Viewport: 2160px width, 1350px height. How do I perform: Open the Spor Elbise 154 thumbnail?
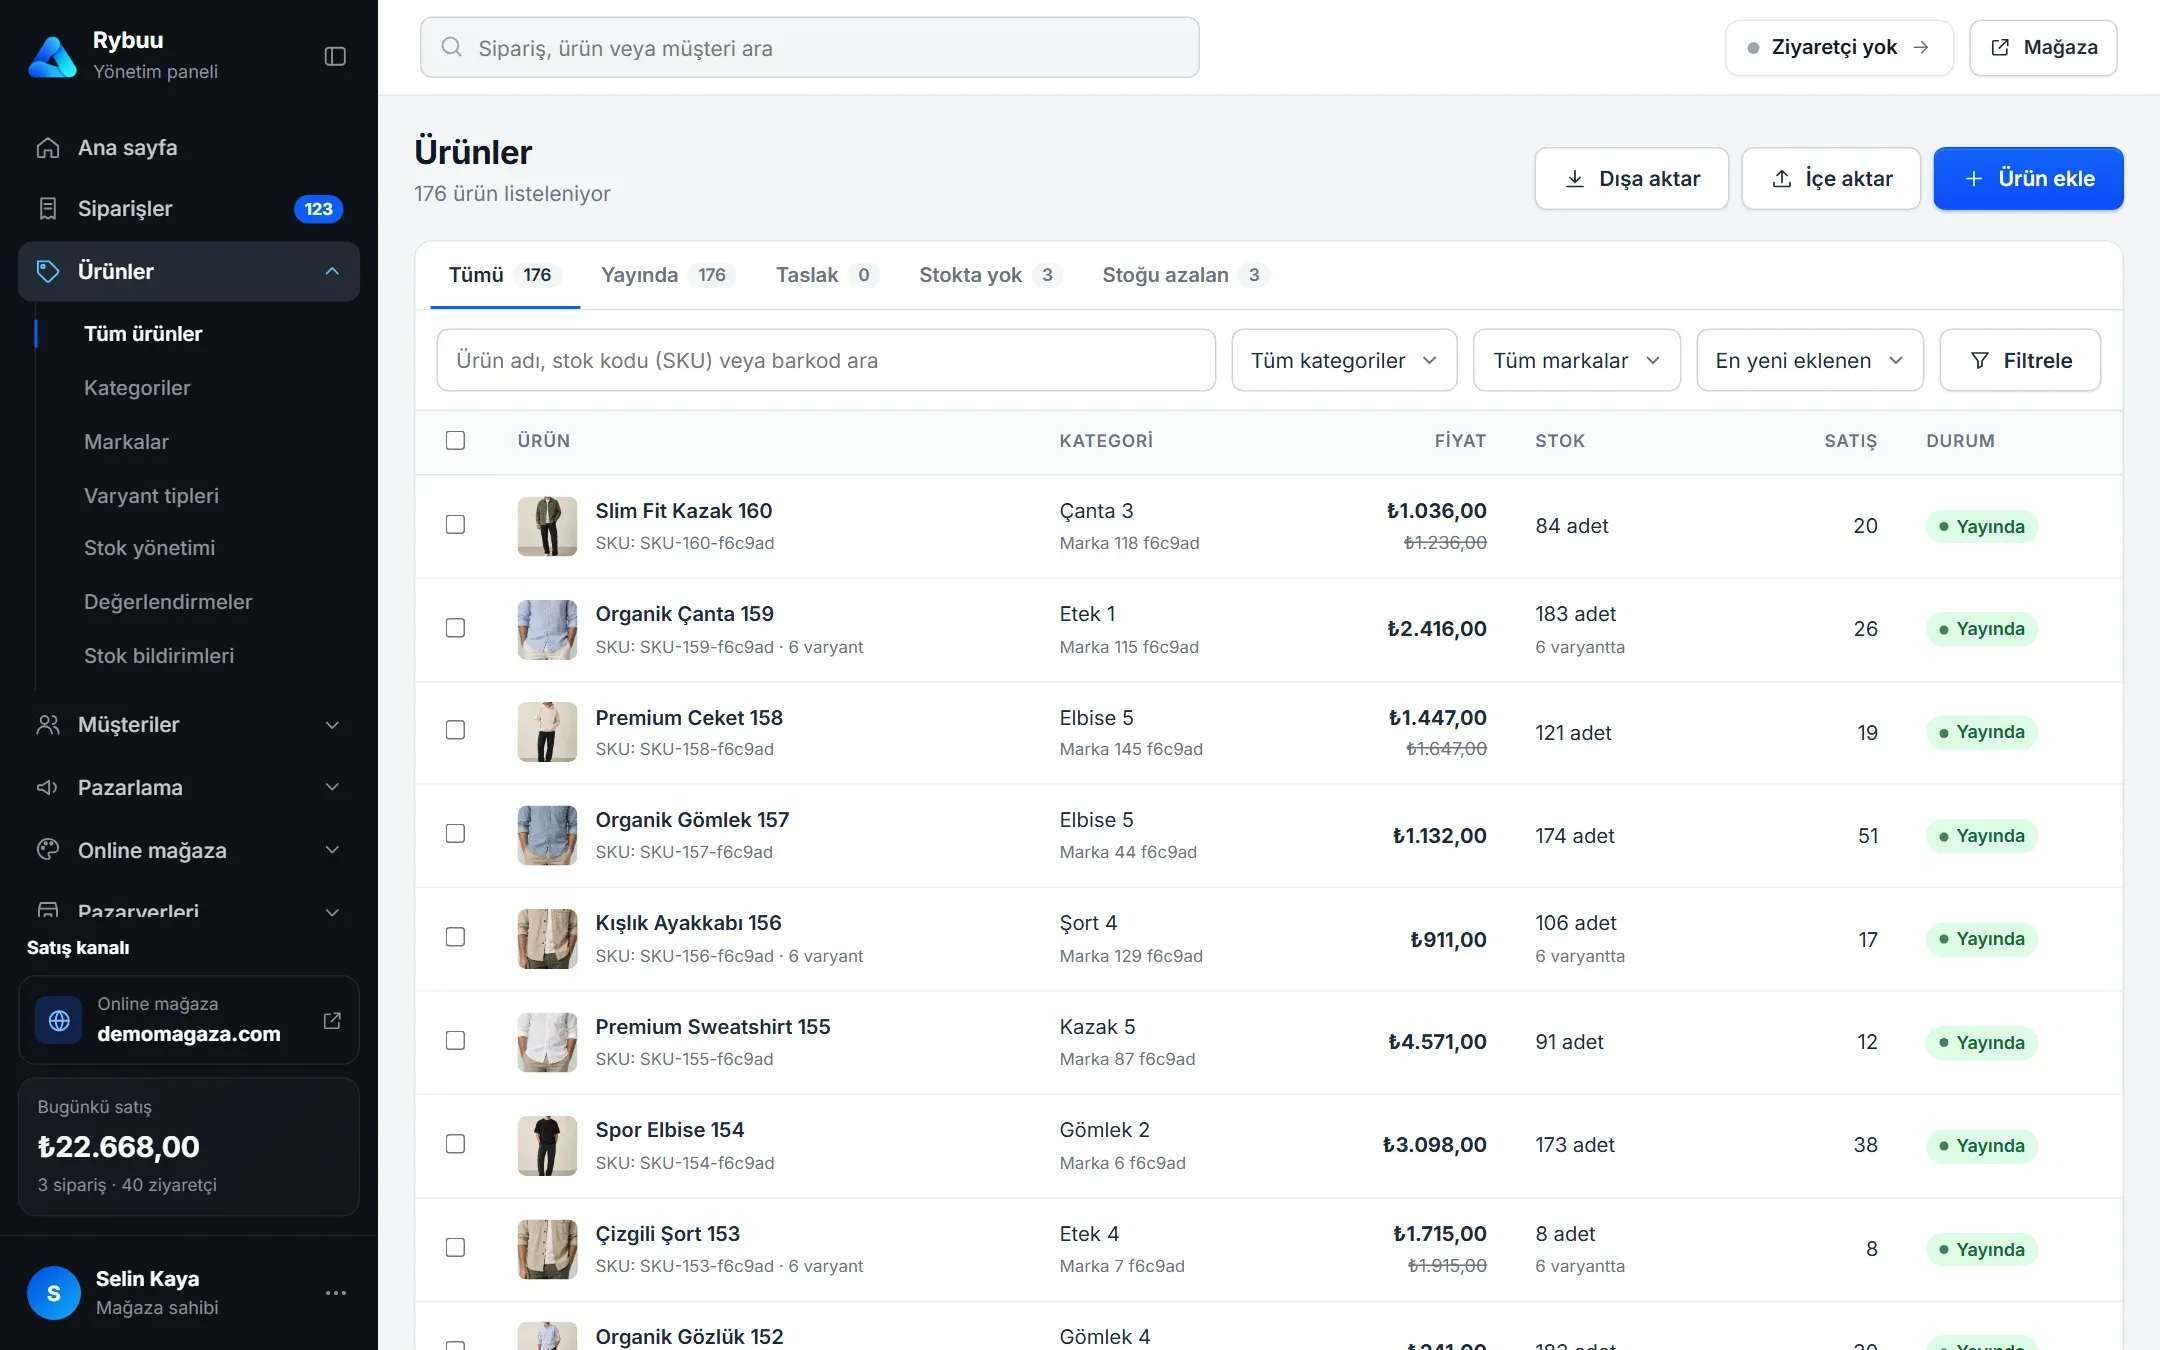click(547, 1146)
